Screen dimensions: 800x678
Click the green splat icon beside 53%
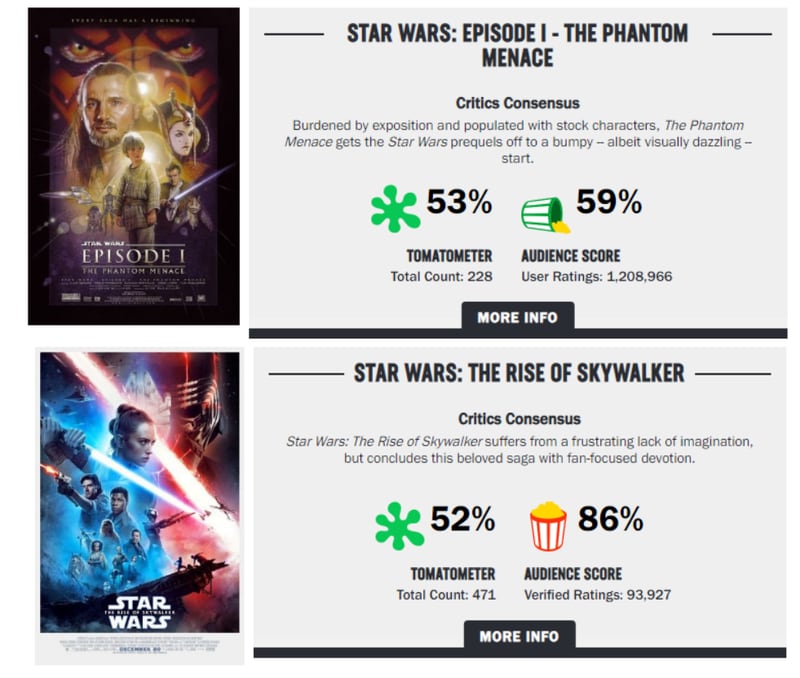(x=395, y=209)
